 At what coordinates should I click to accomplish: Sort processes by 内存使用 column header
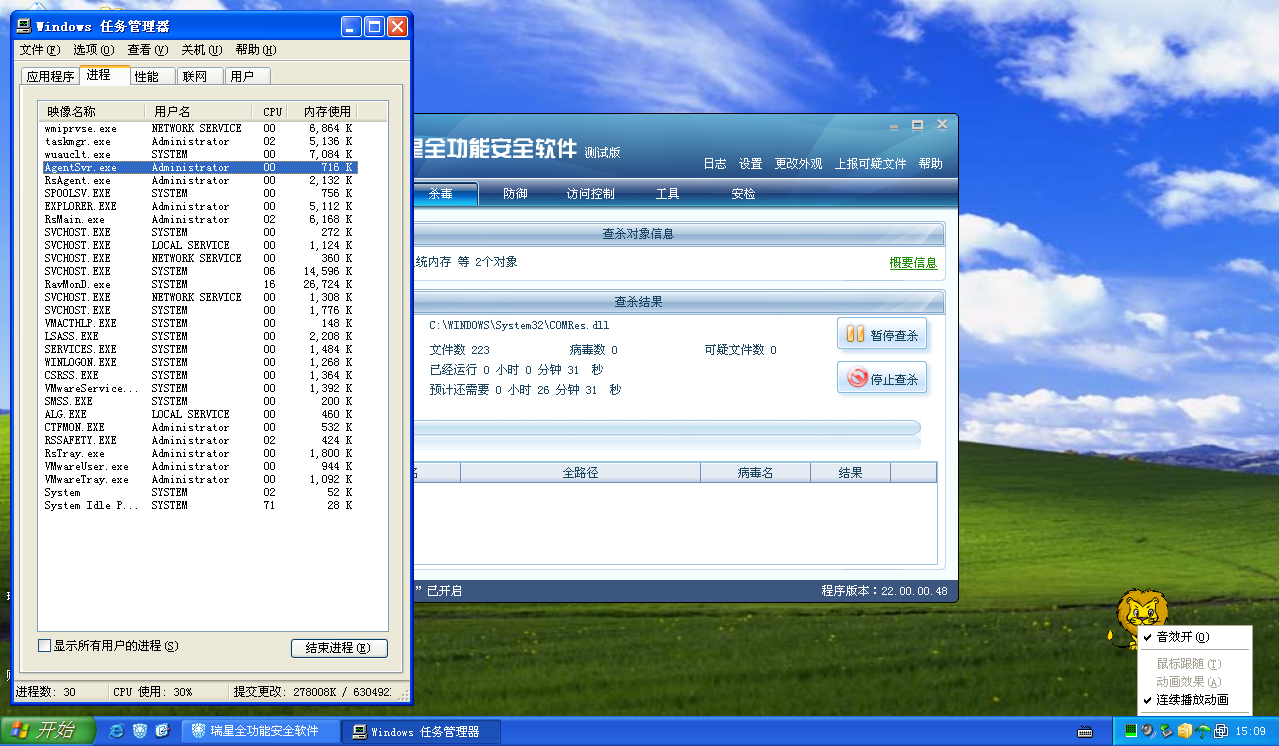323,111
